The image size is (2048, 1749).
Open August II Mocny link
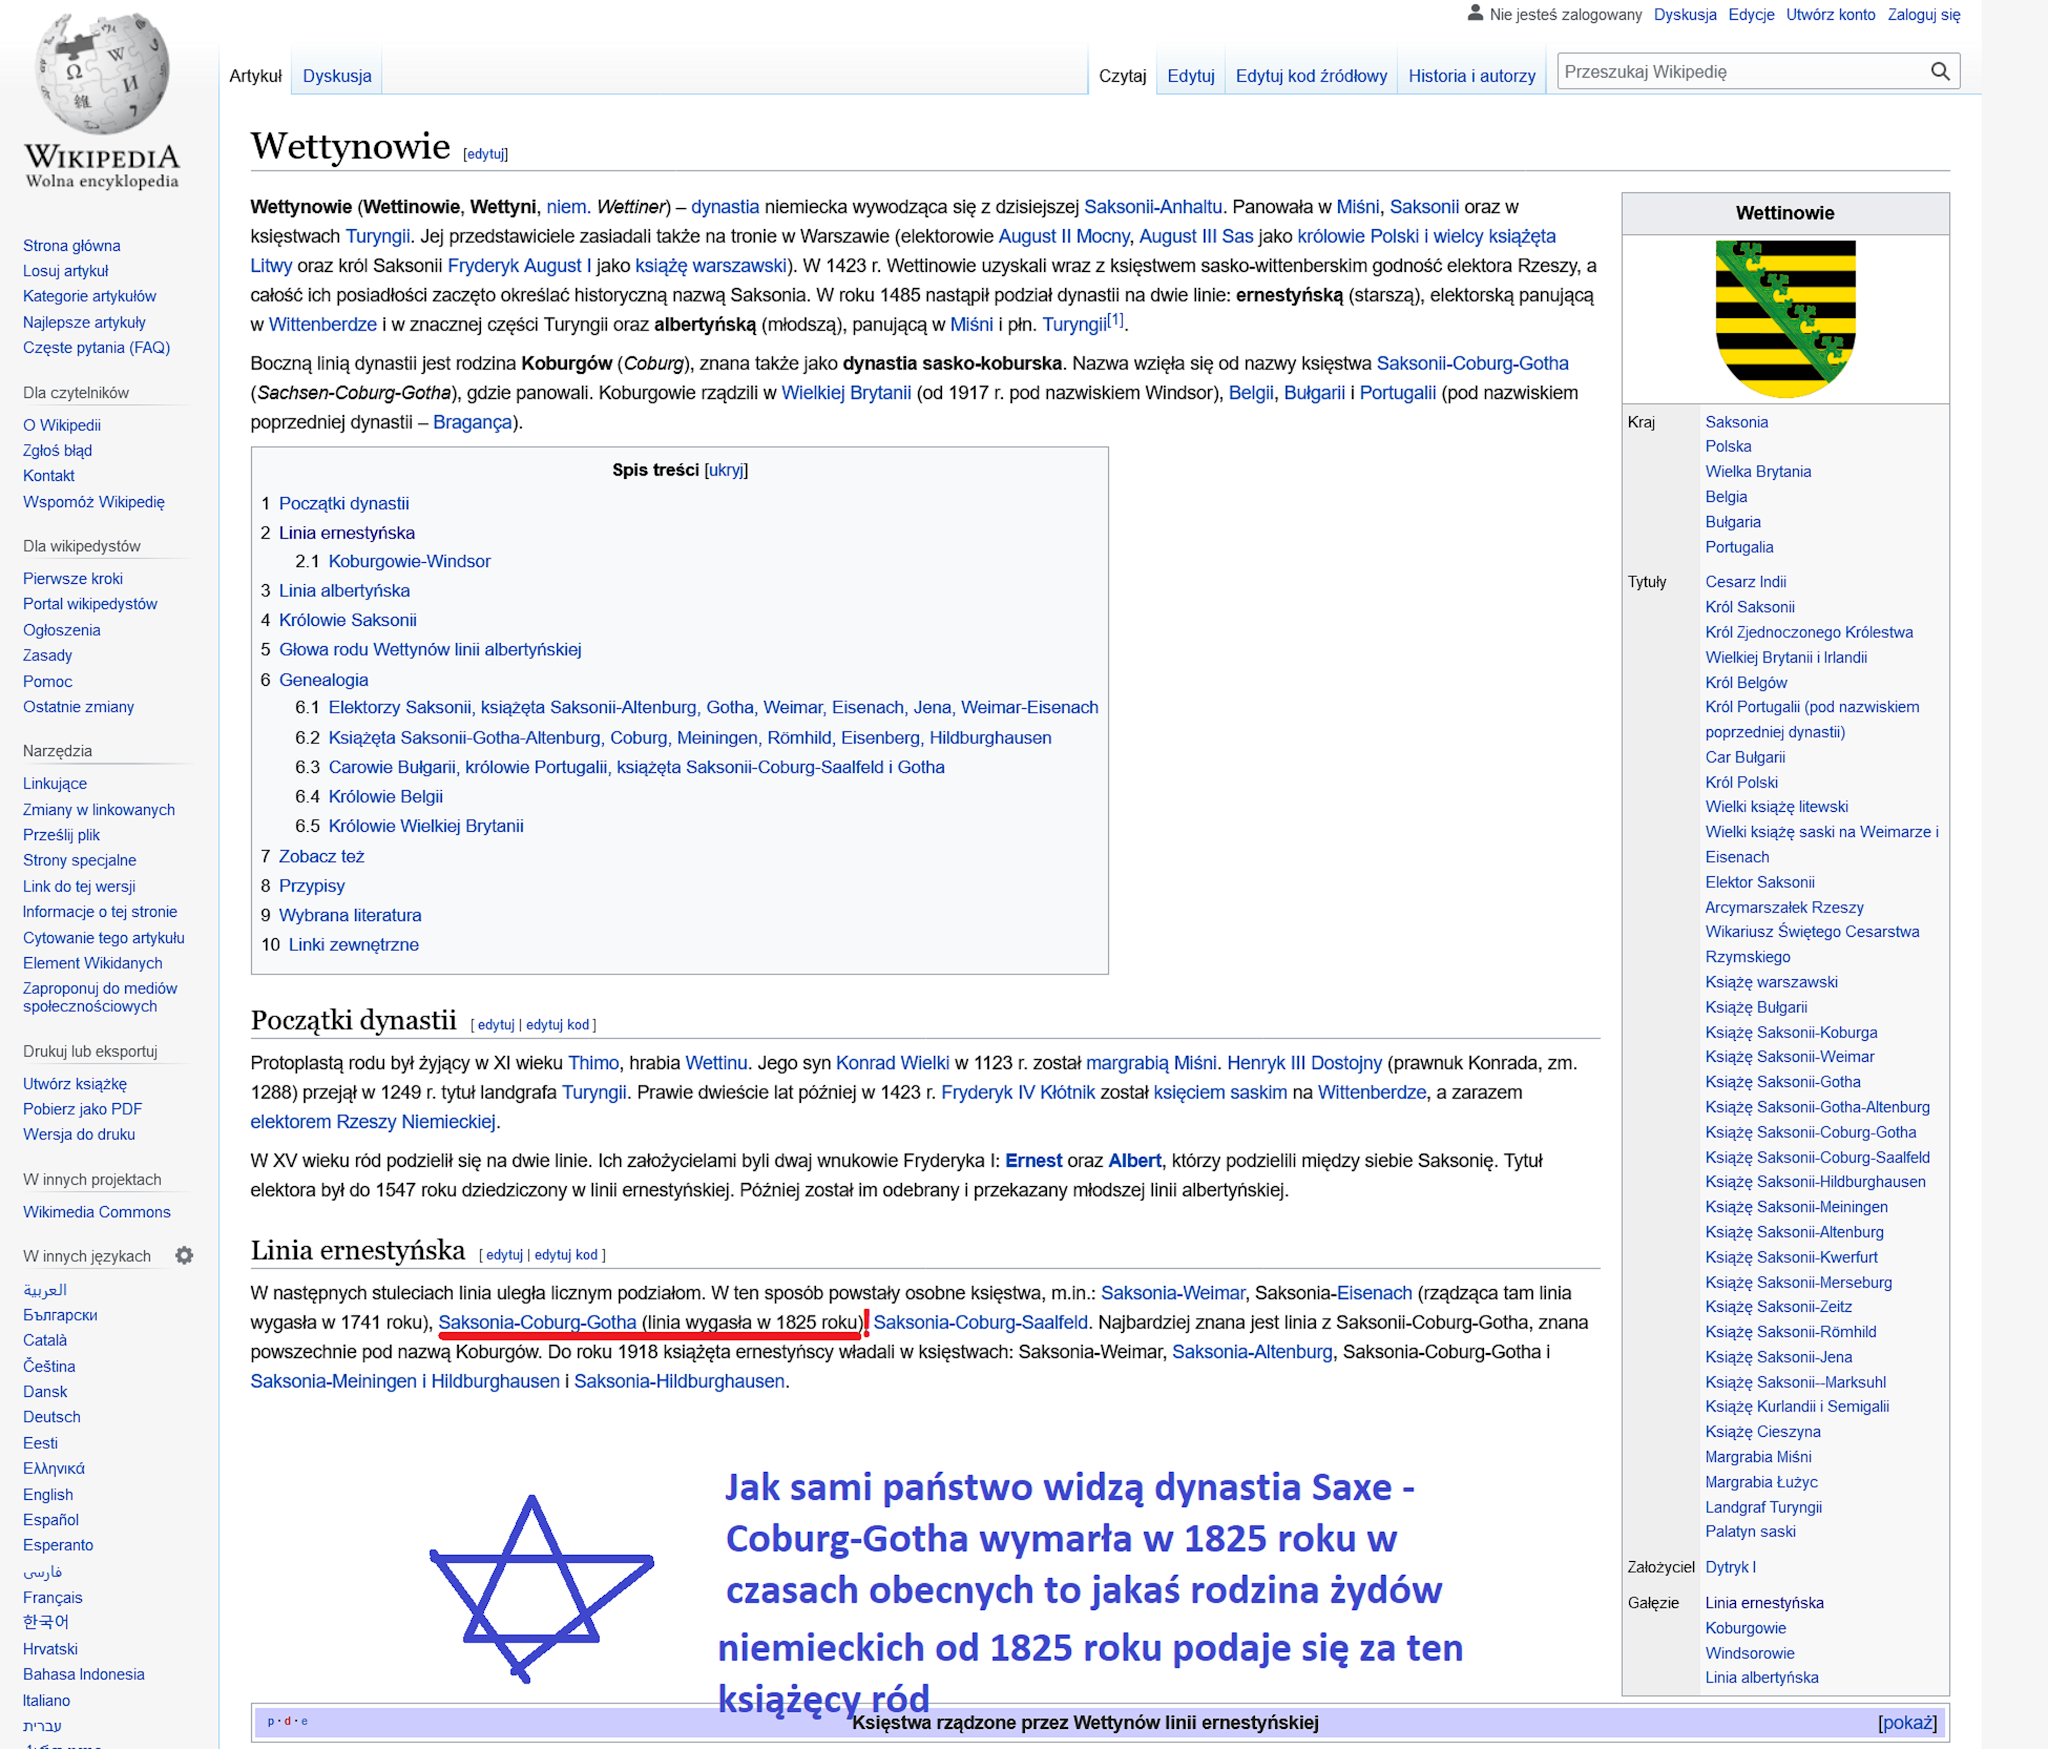coord(1064,236)
